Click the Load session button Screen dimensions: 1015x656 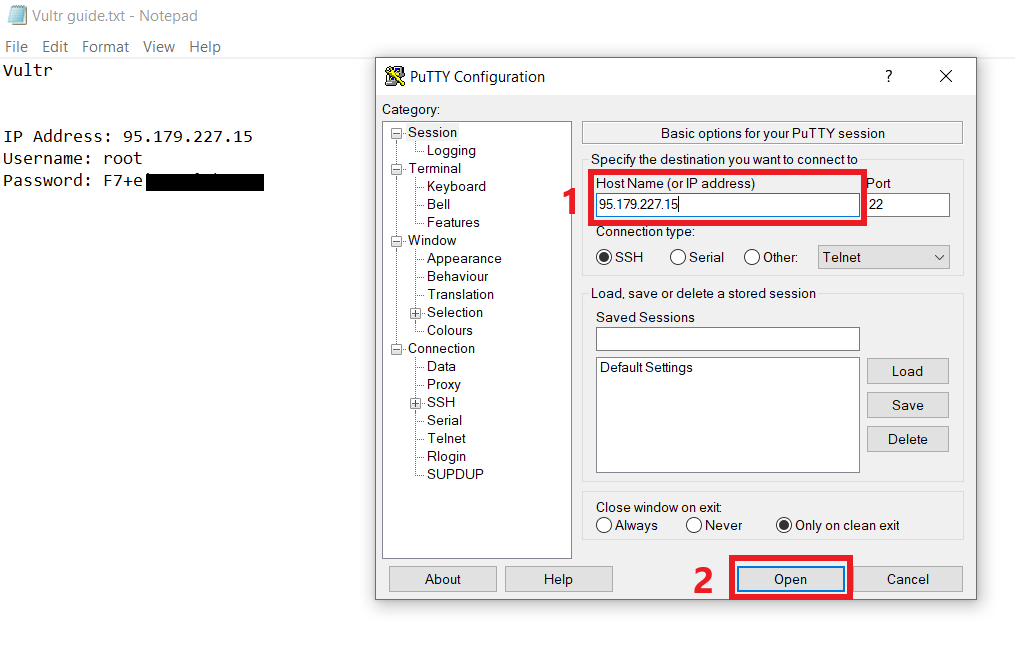[x=908, y=371]
